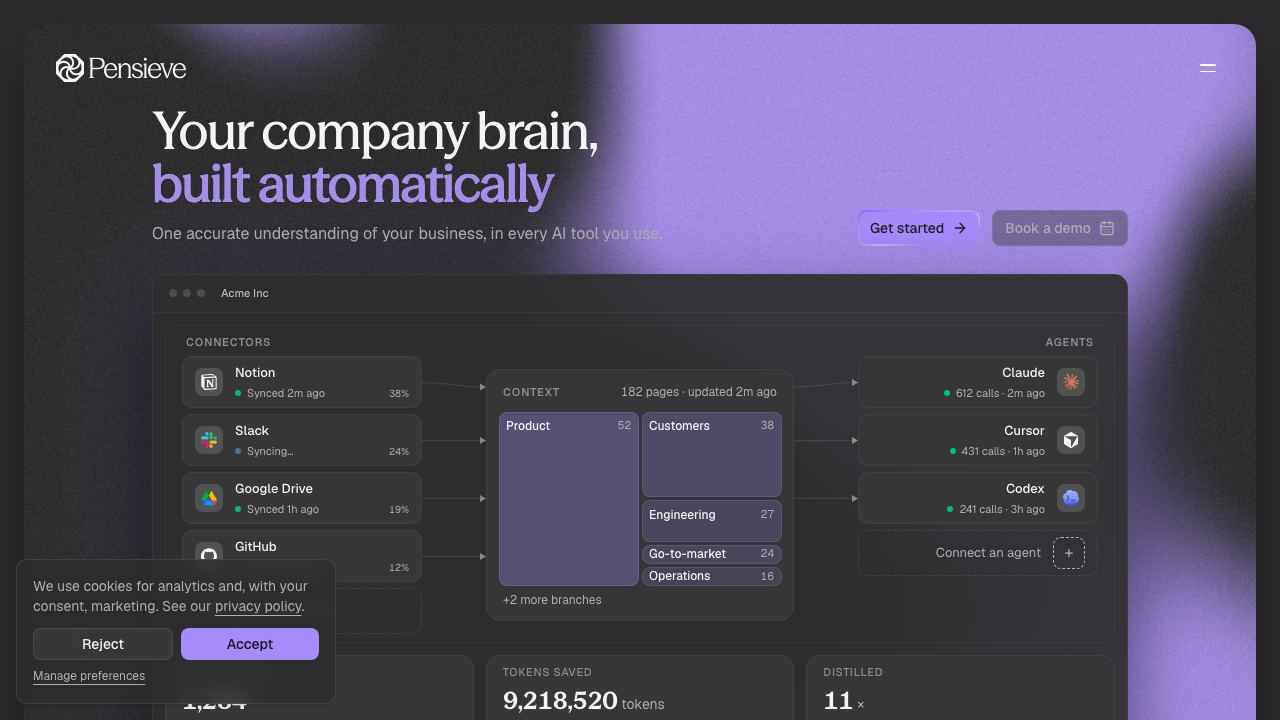Click '241 calls · 3h ago' under Codex
Viewport: 1280px width, 720px height.
tap(1002, 509)
